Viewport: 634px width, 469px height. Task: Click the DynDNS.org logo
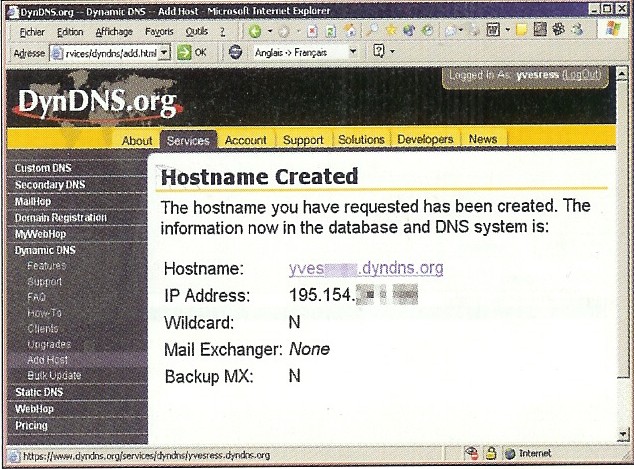pyautogui.click(x=97, y=101)
